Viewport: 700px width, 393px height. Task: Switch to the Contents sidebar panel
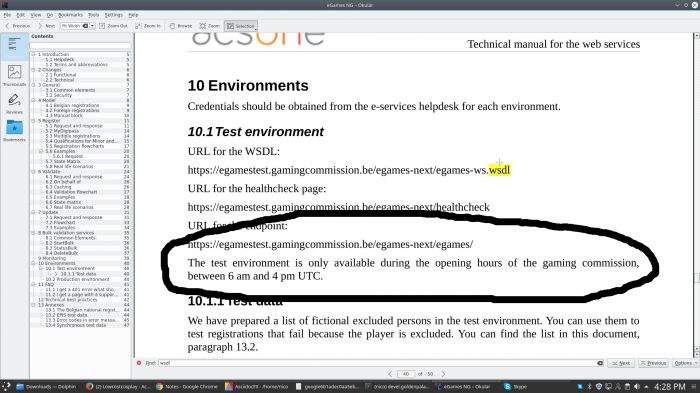[x=14, y=47]
